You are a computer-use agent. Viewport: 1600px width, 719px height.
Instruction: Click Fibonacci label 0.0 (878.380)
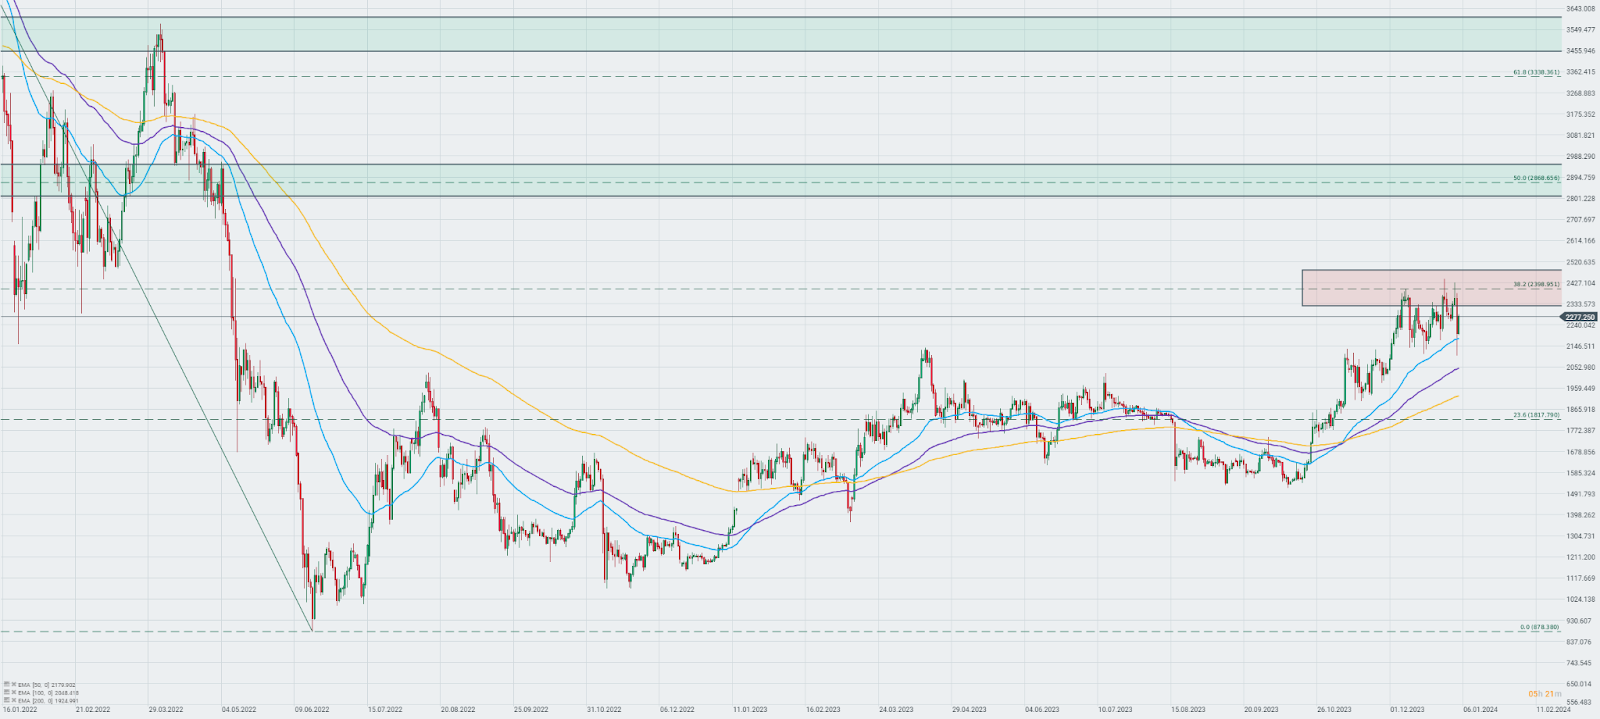pos(1539,627)
